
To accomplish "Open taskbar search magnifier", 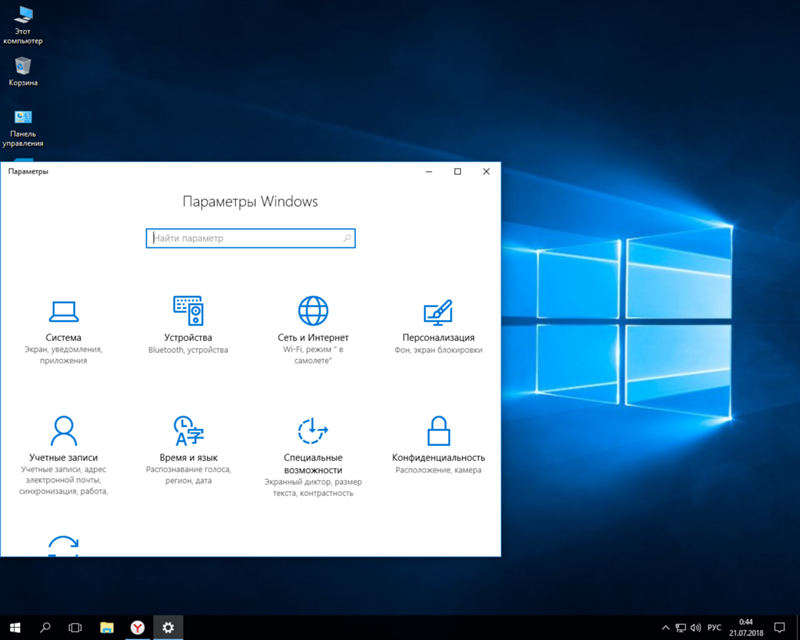I will coord(45,628).
